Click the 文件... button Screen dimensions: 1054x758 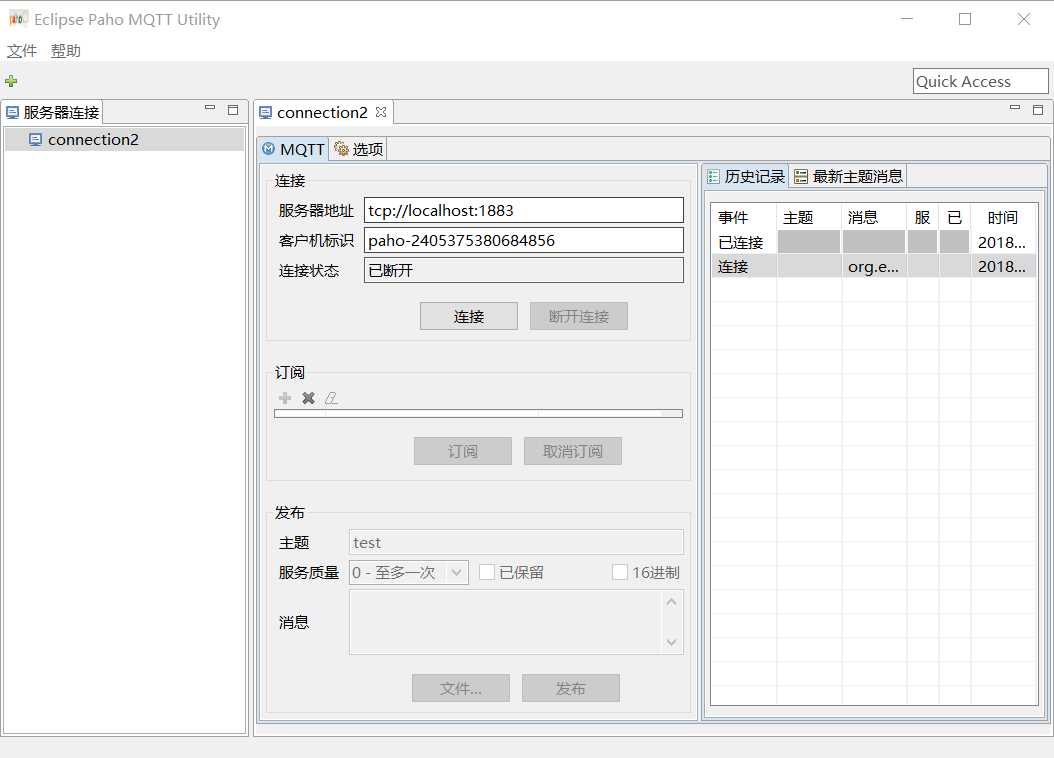pos(460,688)
